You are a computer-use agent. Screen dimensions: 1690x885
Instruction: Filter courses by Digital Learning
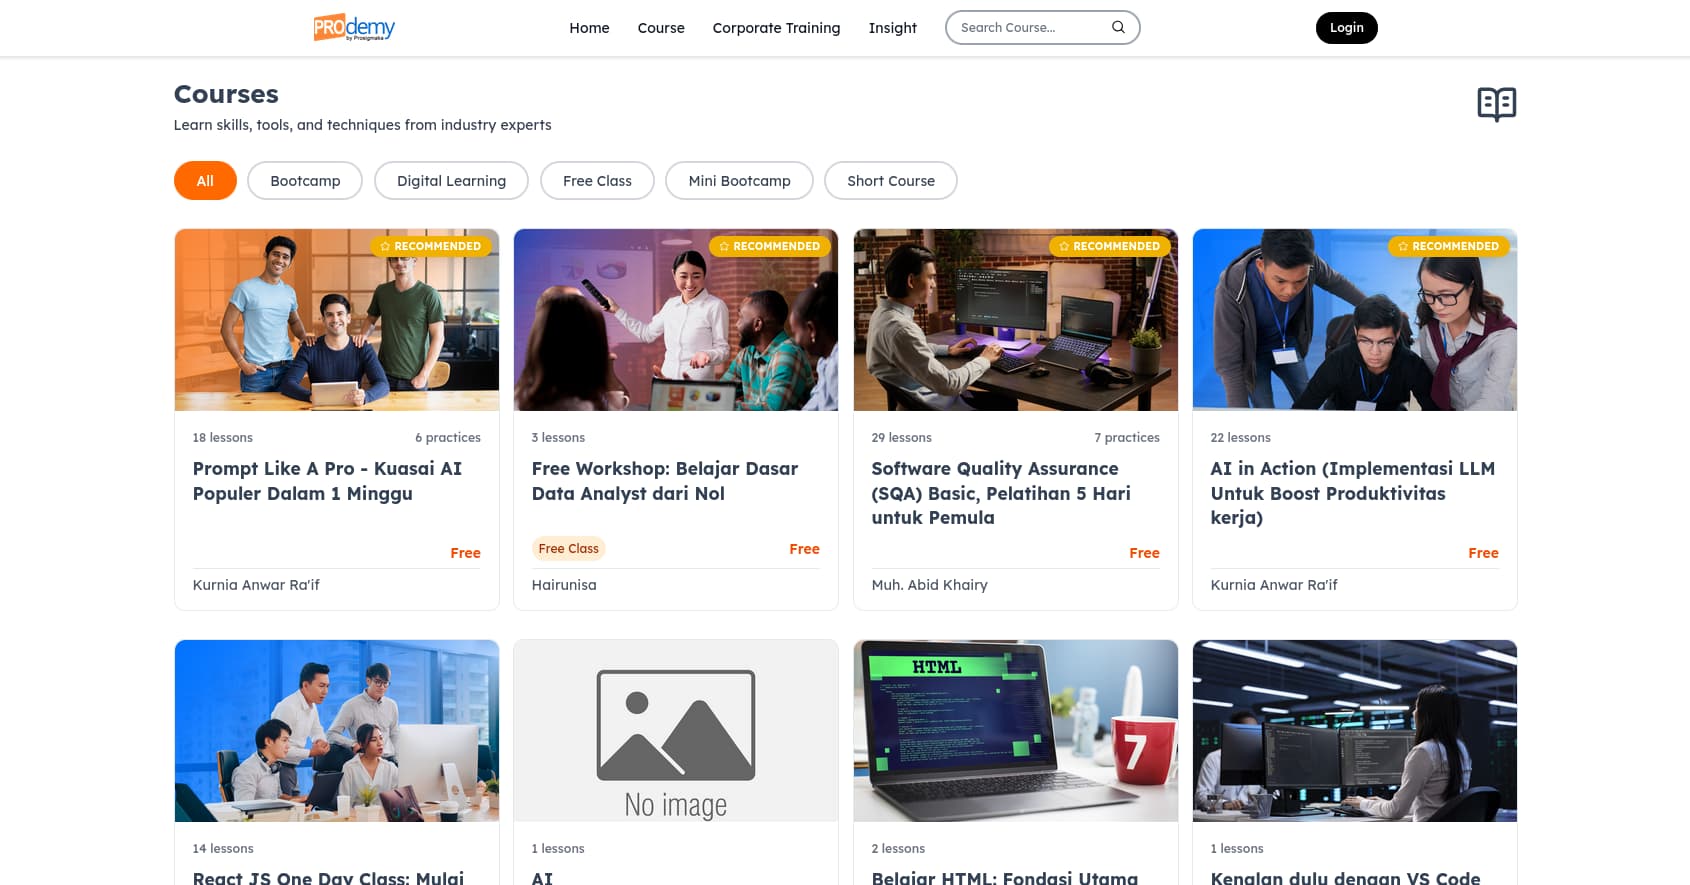pyautogui.click(x=451, y=181)
